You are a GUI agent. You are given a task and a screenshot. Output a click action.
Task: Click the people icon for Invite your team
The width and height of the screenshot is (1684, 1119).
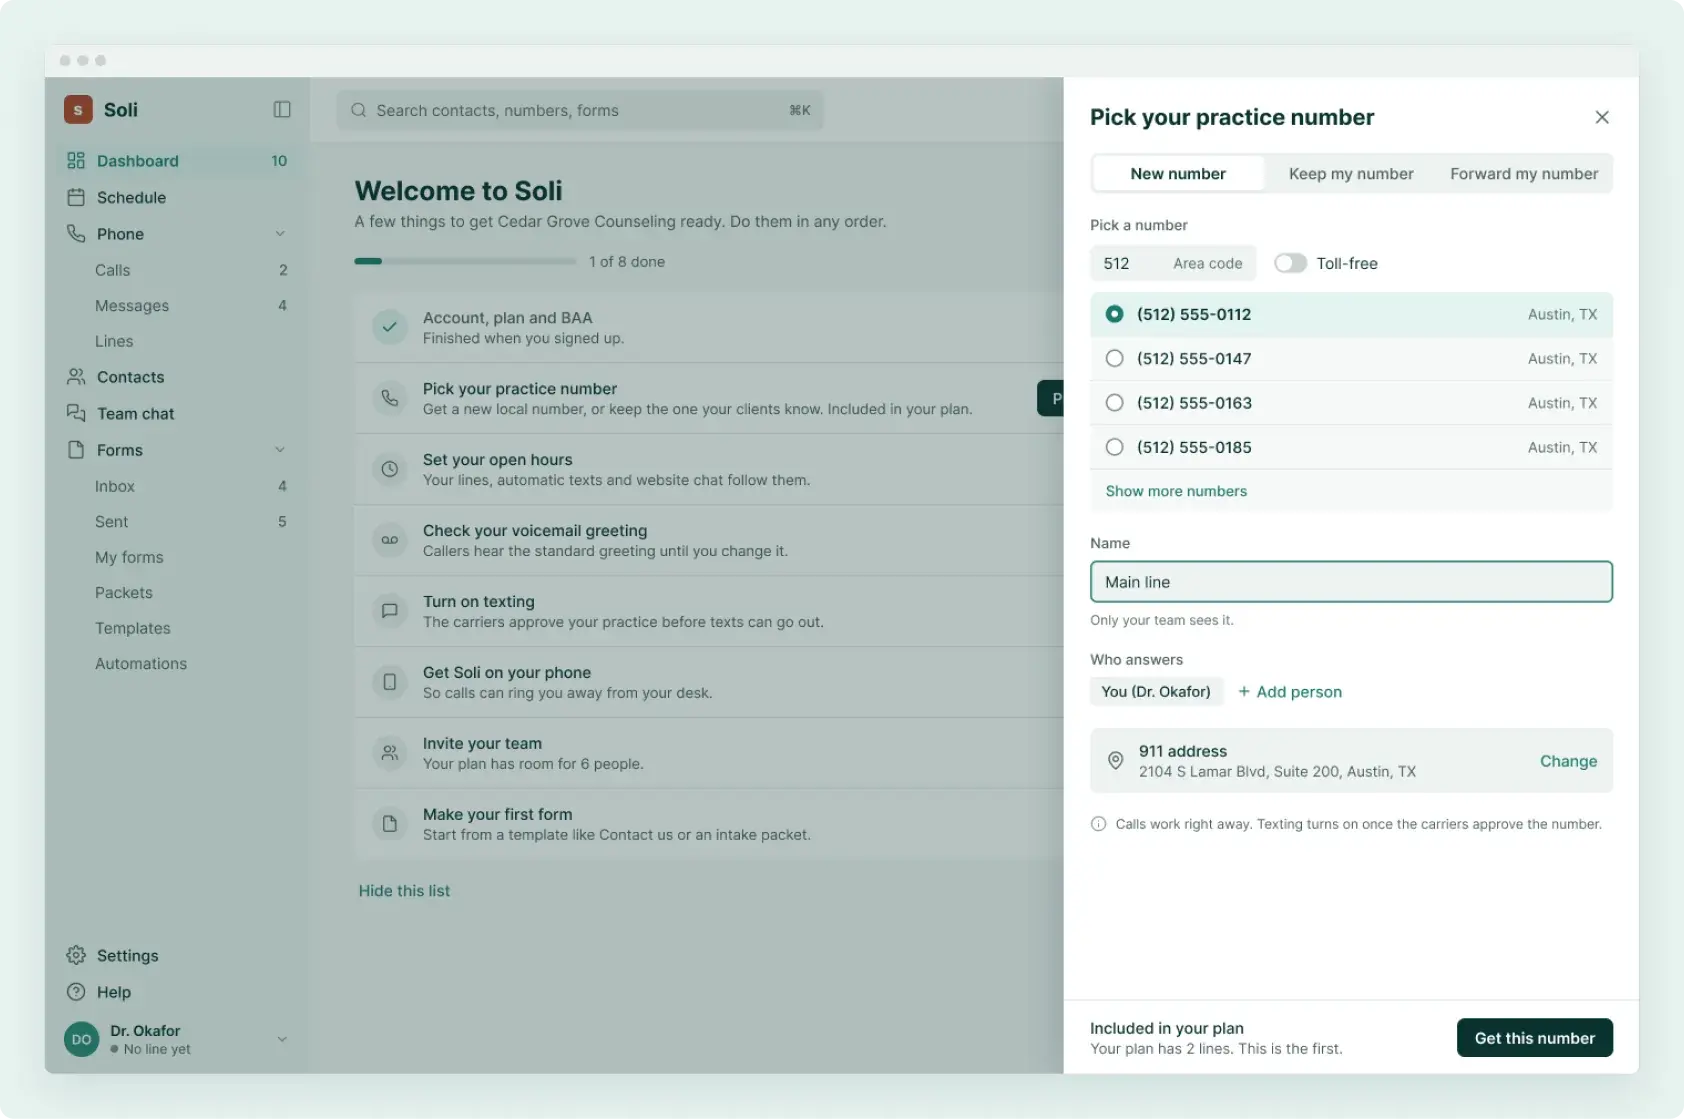pyautogui.click(x=390, y=753)
